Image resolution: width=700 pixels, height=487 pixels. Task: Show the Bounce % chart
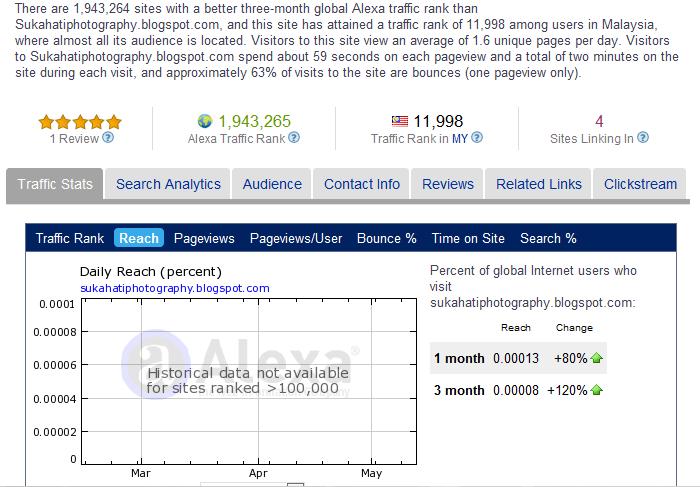387,238
